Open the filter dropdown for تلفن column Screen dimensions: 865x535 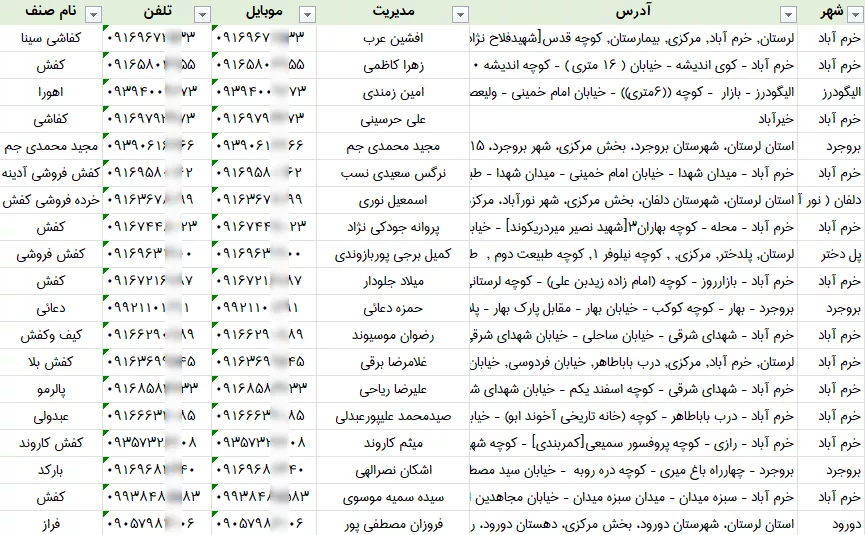click(x=202, y=15)
